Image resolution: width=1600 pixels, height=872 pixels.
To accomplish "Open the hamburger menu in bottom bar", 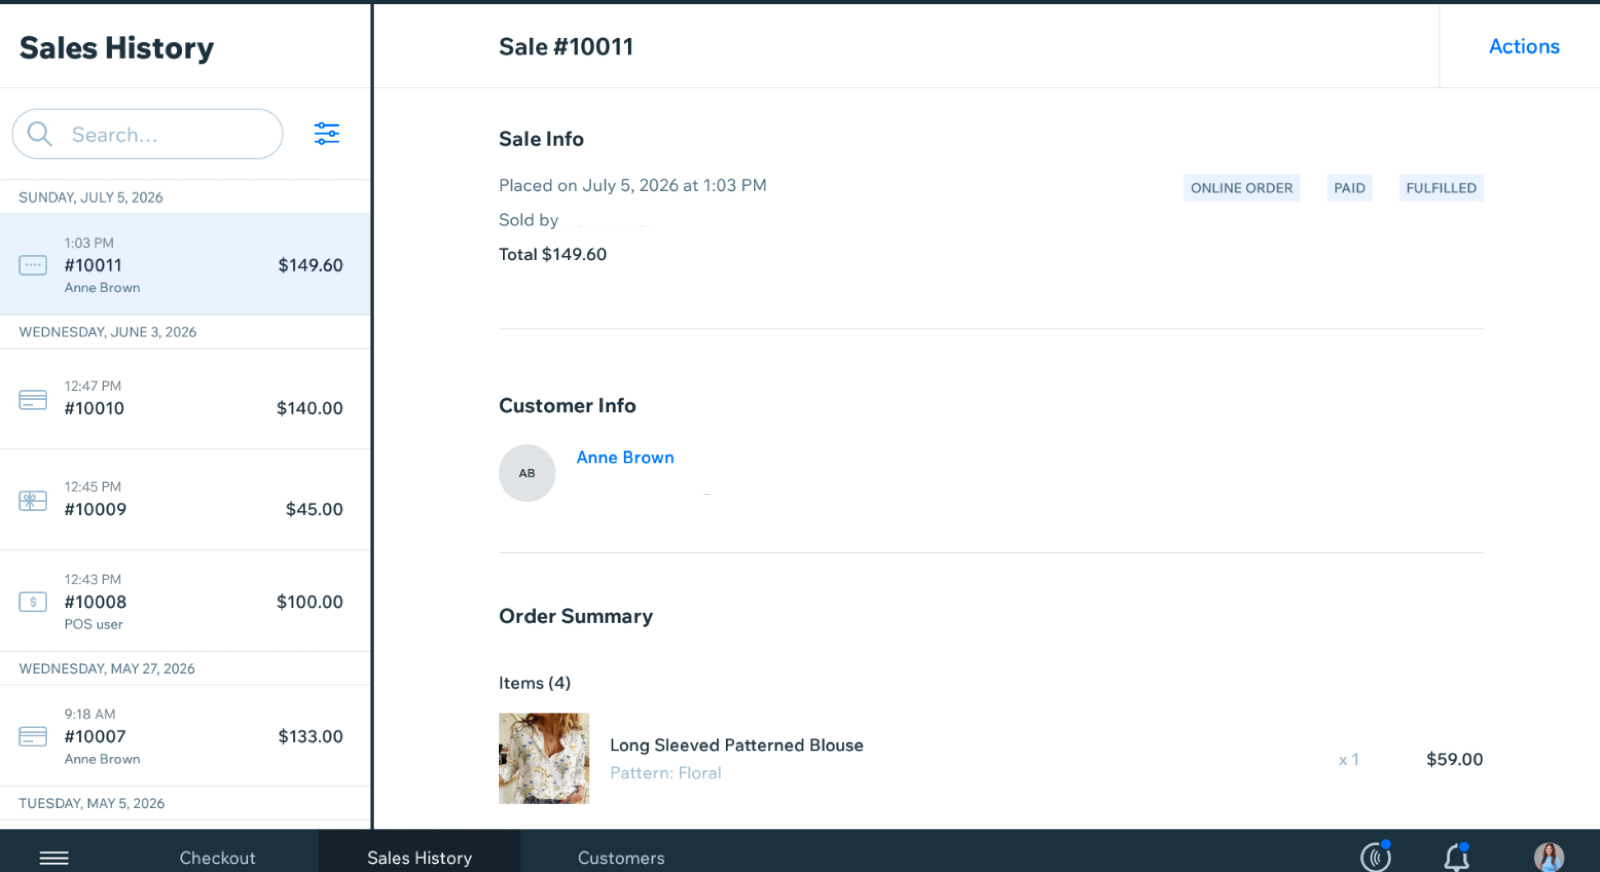I will tap(54, 858).
